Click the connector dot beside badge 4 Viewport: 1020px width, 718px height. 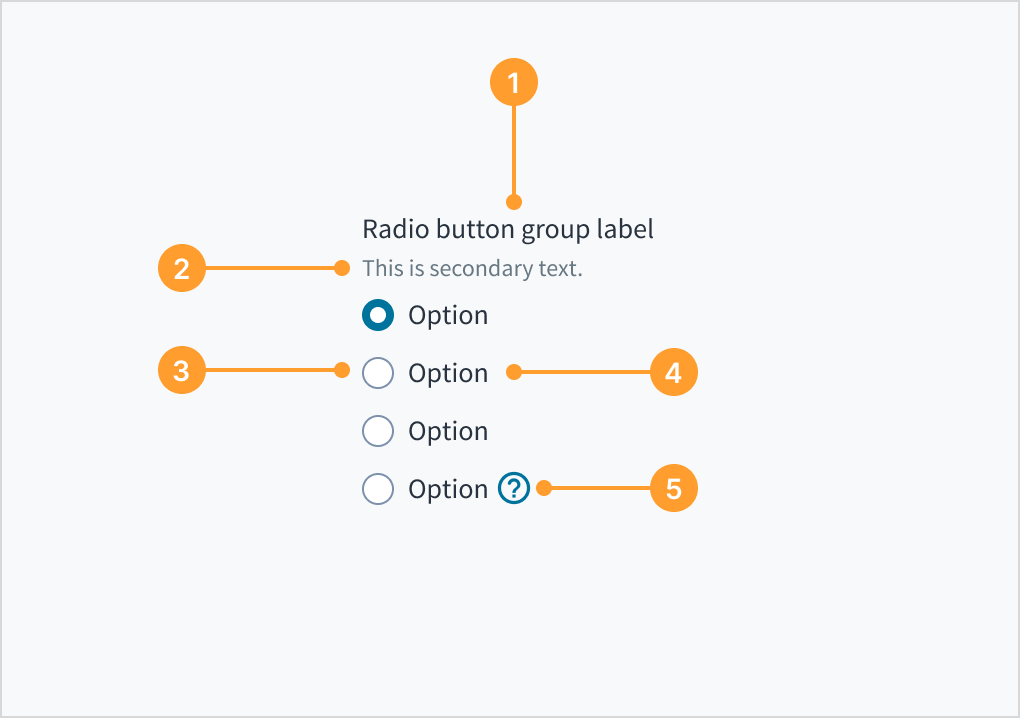513,373
